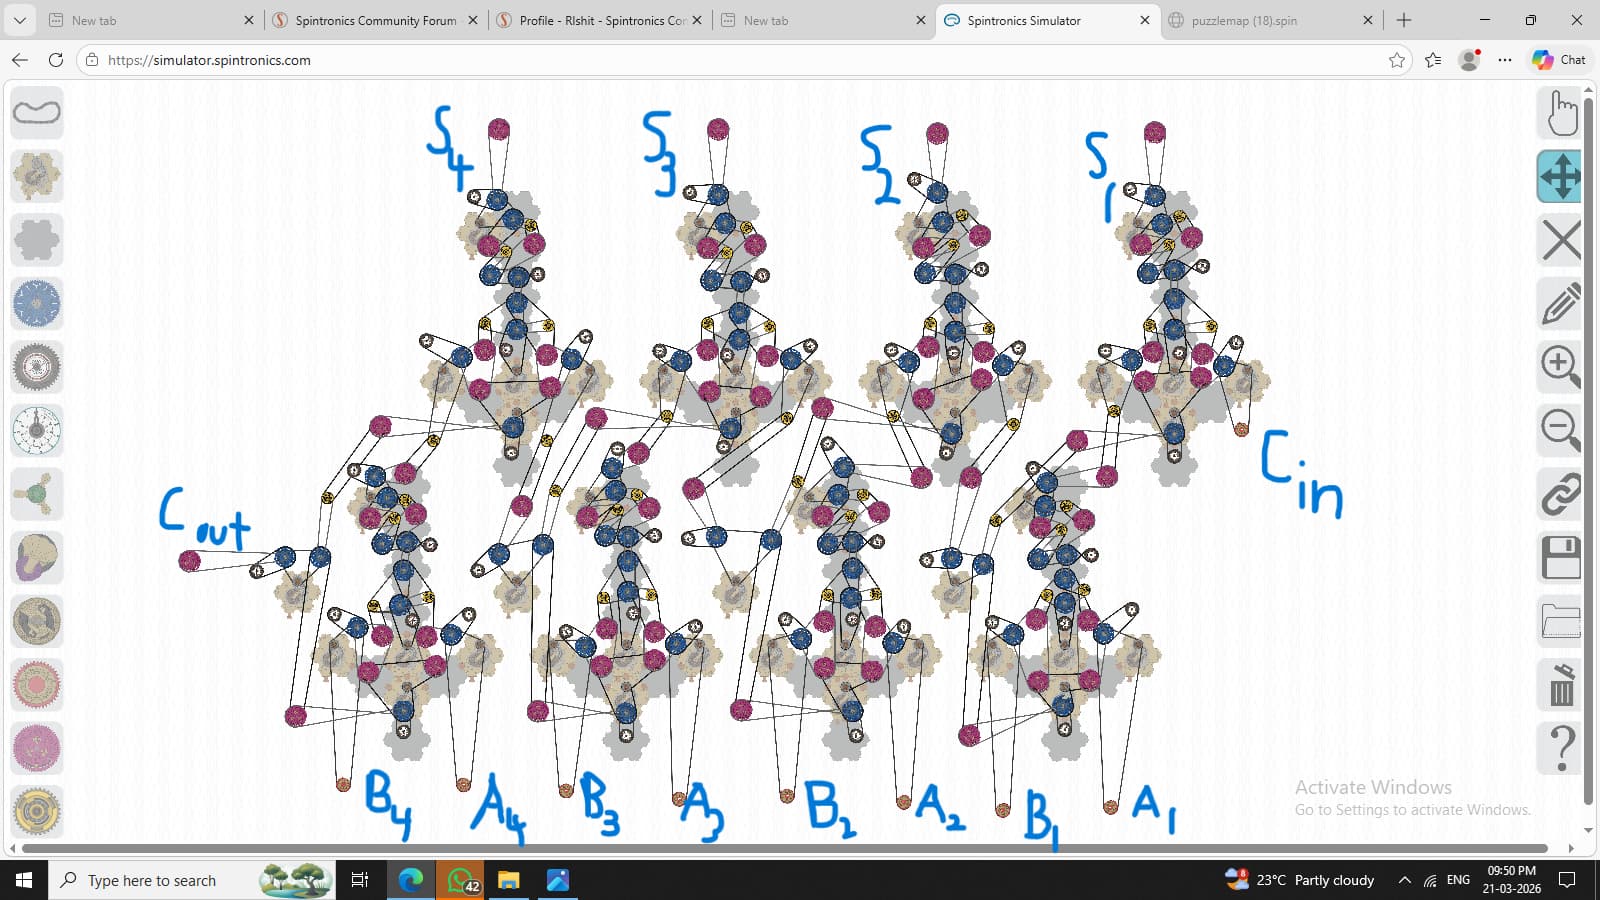Screen dimensions: 1600x900
Task: Save the circuit with the save icon
Action: coord(1559,559)
